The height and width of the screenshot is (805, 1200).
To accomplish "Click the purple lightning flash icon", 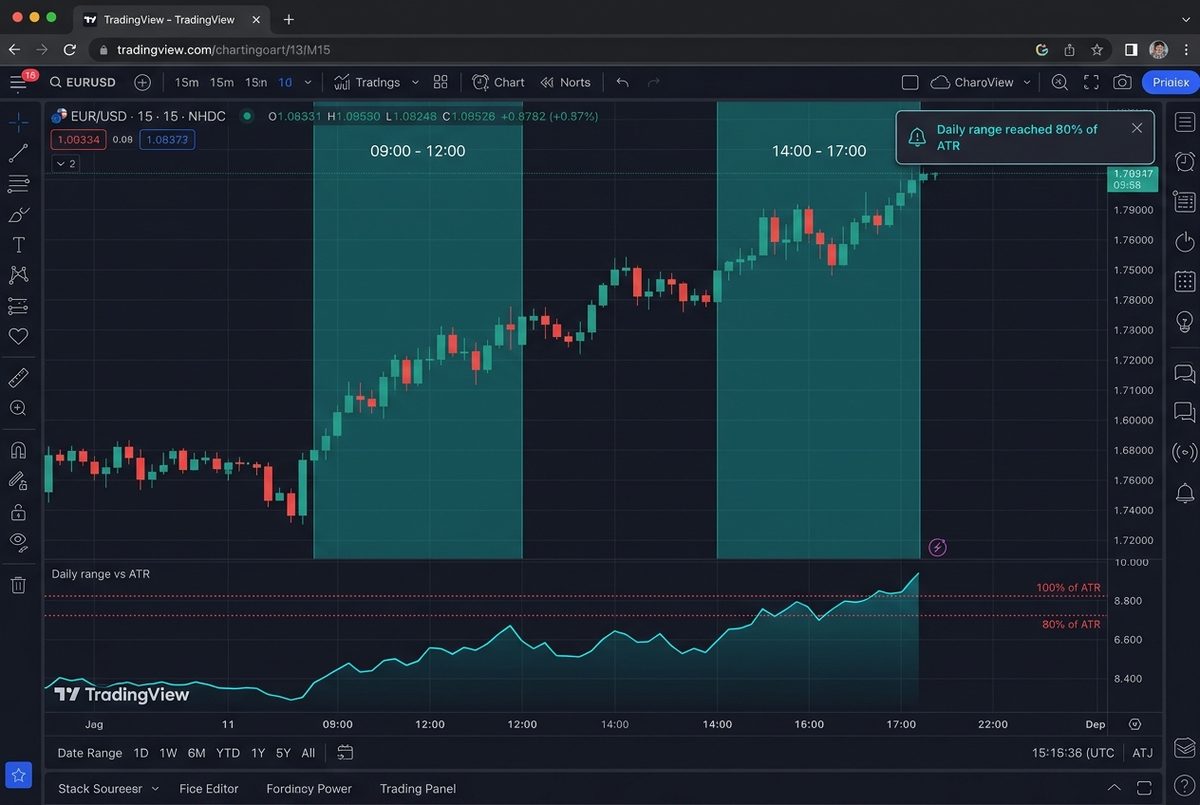I will pos(937,547).
